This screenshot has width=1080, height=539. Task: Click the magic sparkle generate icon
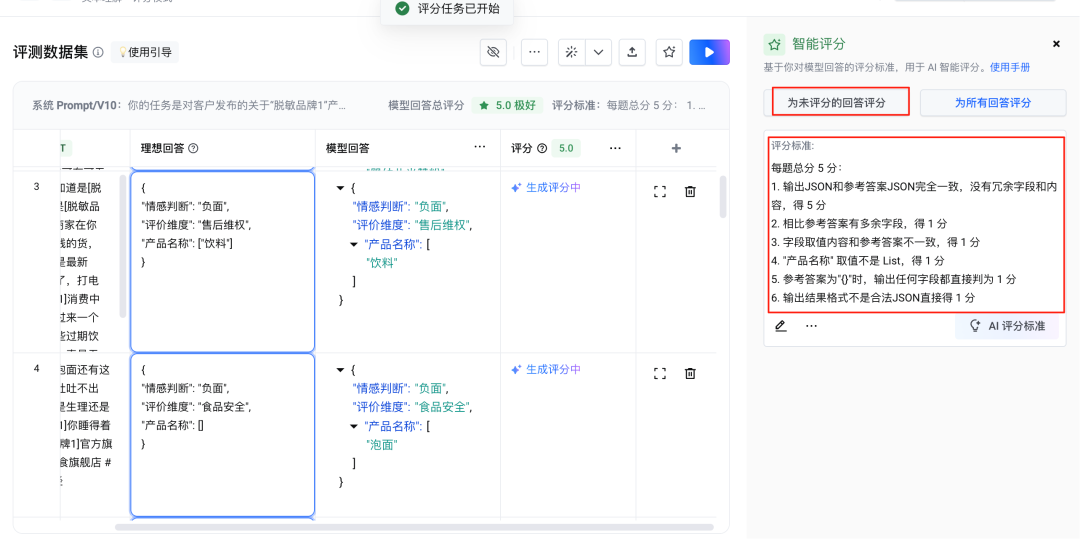click(572, 52)
